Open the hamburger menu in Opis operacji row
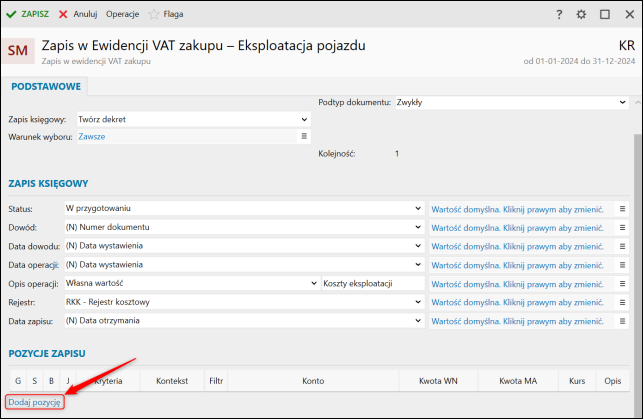The image size is (643, 419). (x=622, y=284)
